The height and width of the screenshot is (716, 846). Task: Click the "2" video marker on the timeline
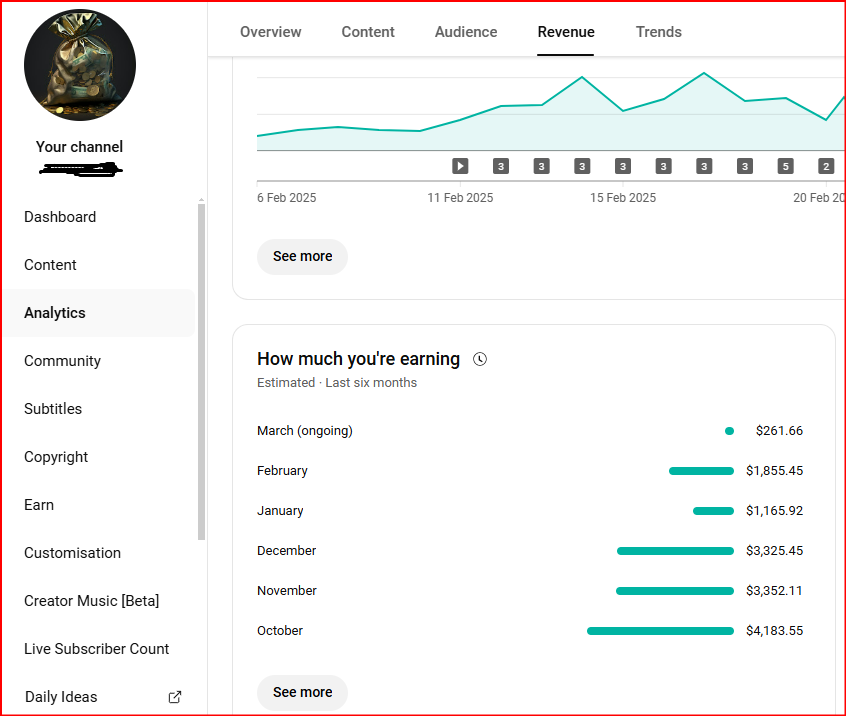826,166
